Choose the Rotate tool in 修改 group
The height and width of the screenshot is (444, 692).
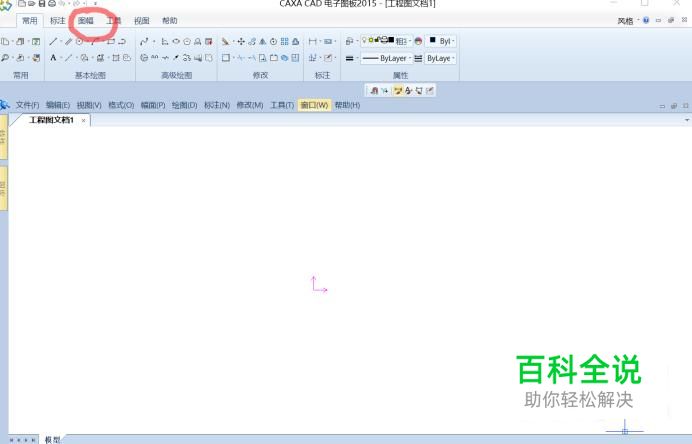click(x=274, y=41)
